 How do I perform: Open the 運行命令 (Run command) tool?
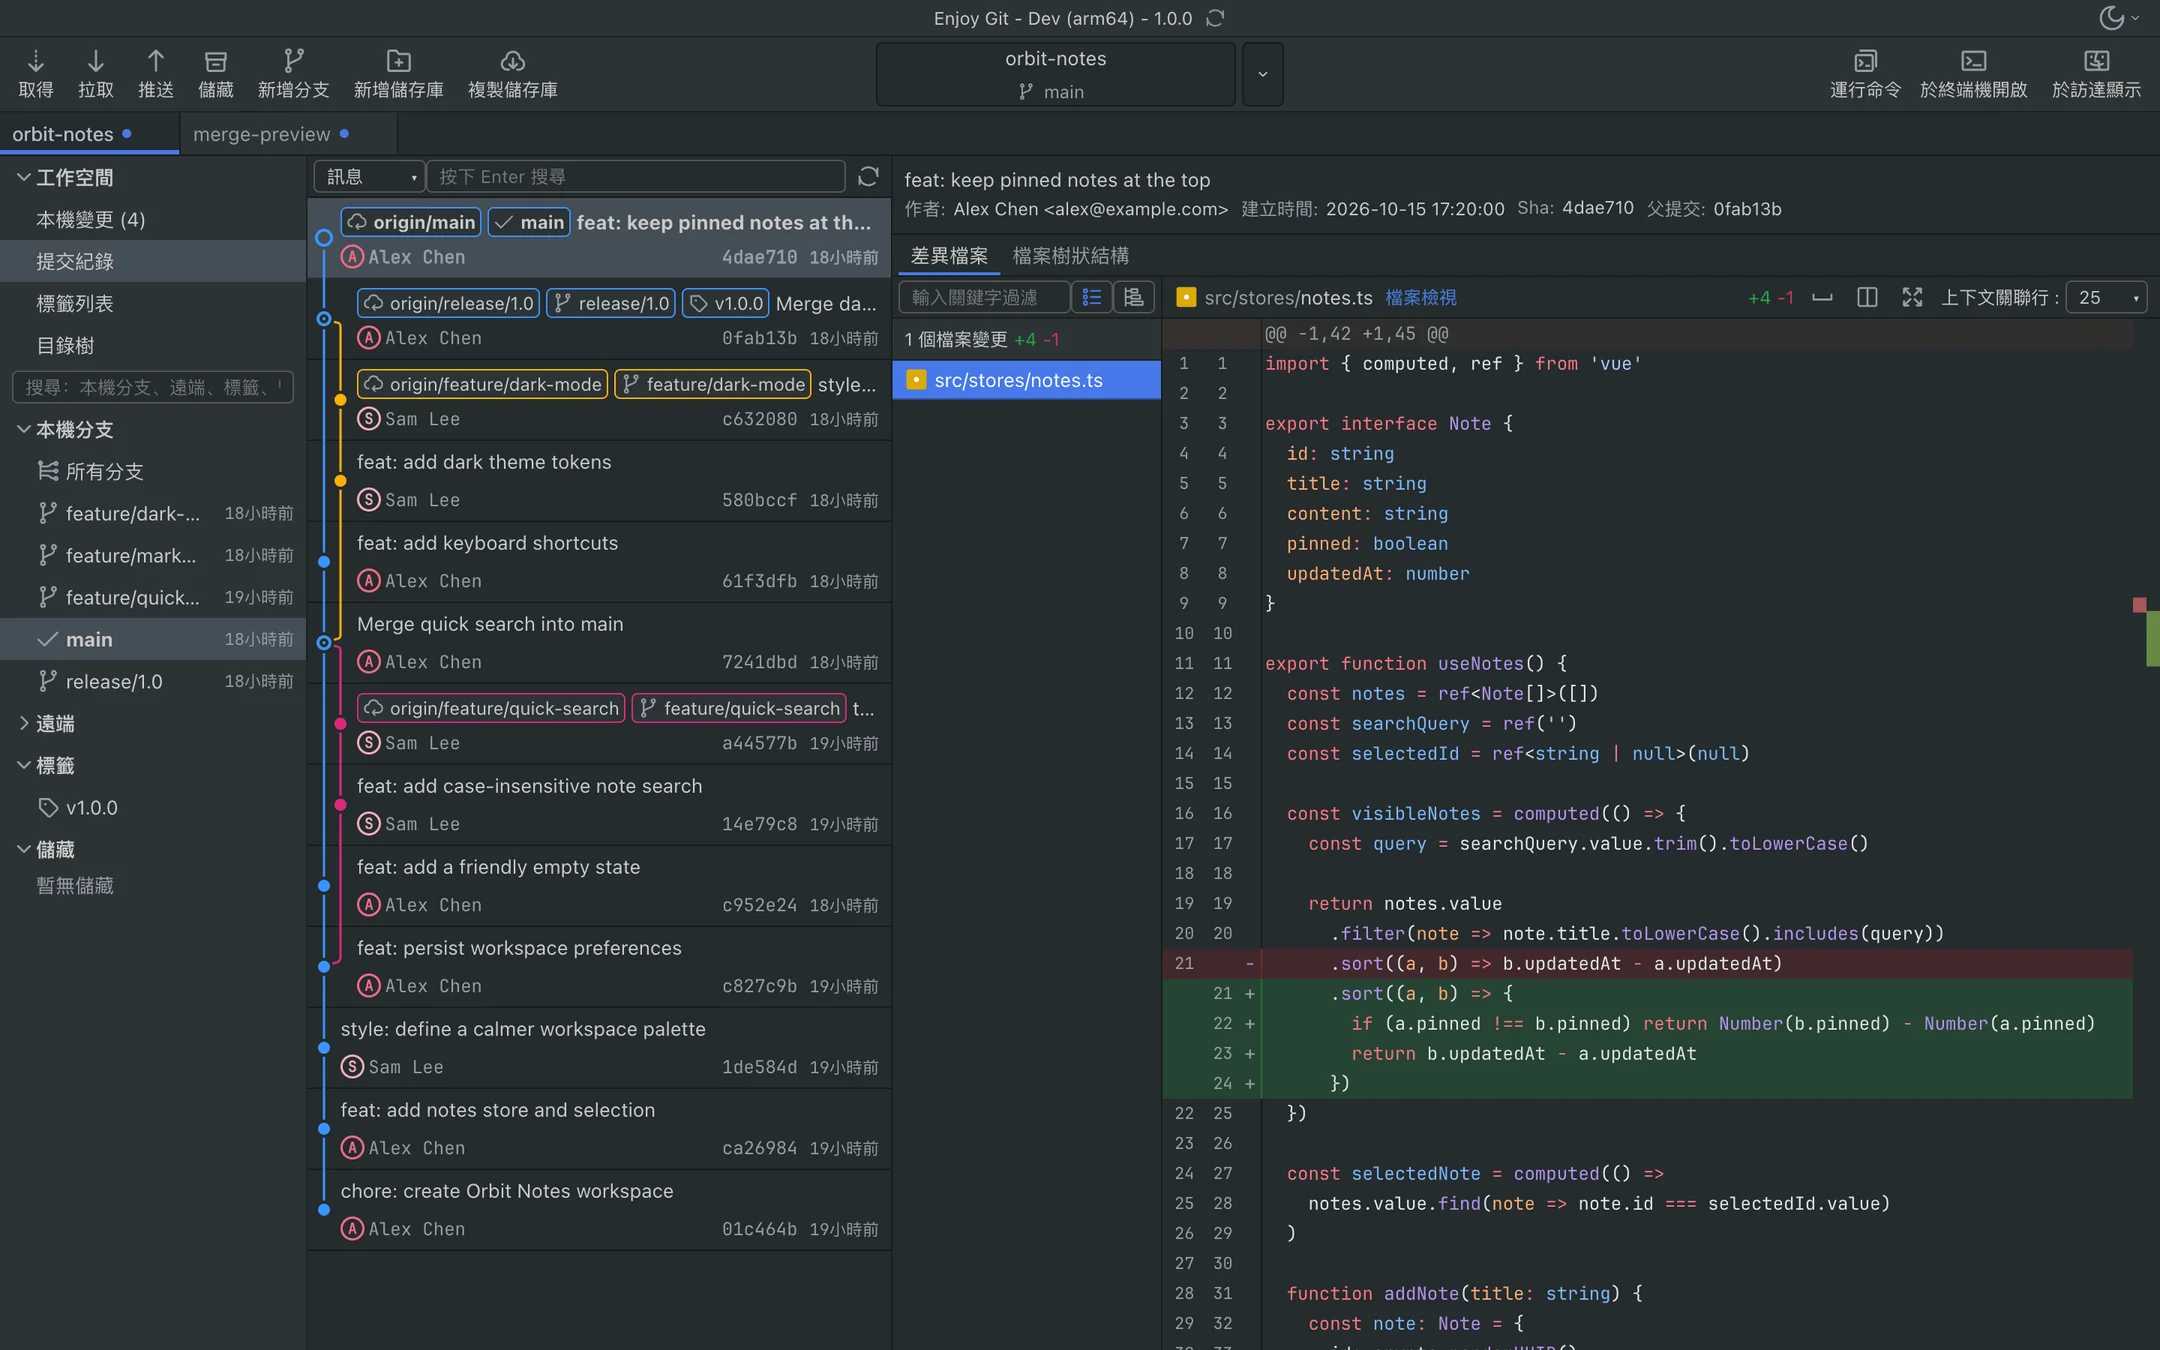[x=1865, y=62]
